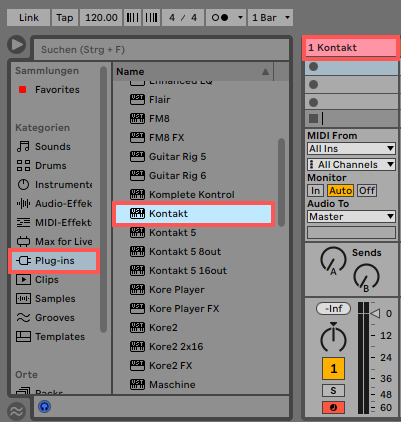Open the 1 Bar quantization dropdown
Image resolution: width=401 pixels, height=422 pixels.
[270, 18]
